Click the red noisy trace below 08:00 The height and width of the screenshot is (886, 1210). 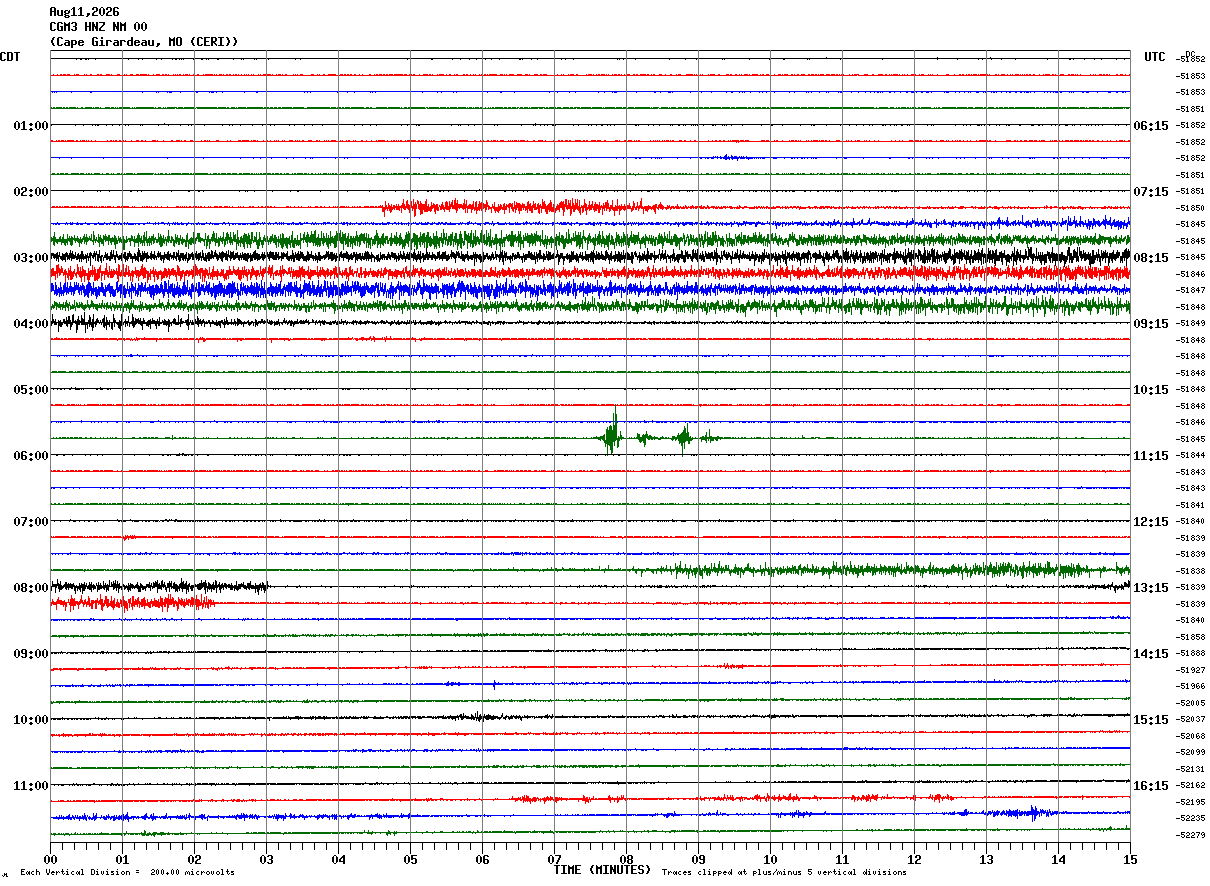(x=133, y=603)
